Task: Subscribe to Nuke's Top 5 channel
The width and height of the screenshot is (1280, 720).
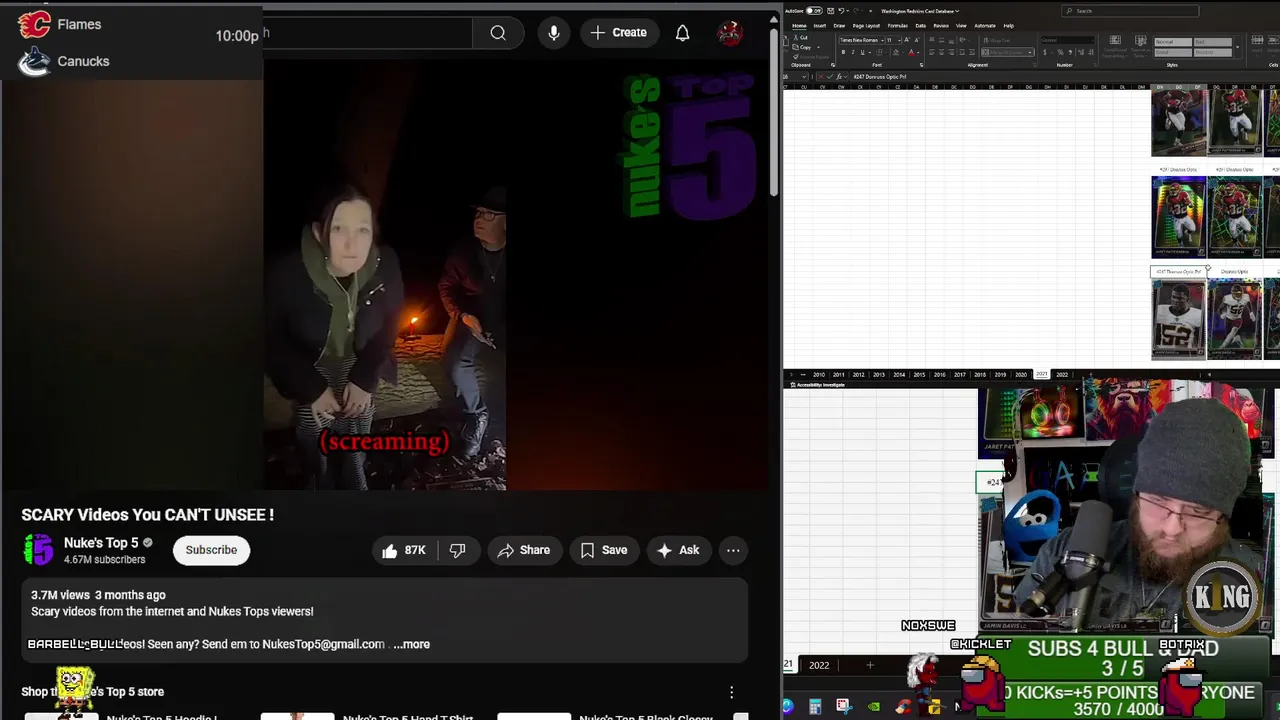Action: pyautogui.click(x=211, y=550)
